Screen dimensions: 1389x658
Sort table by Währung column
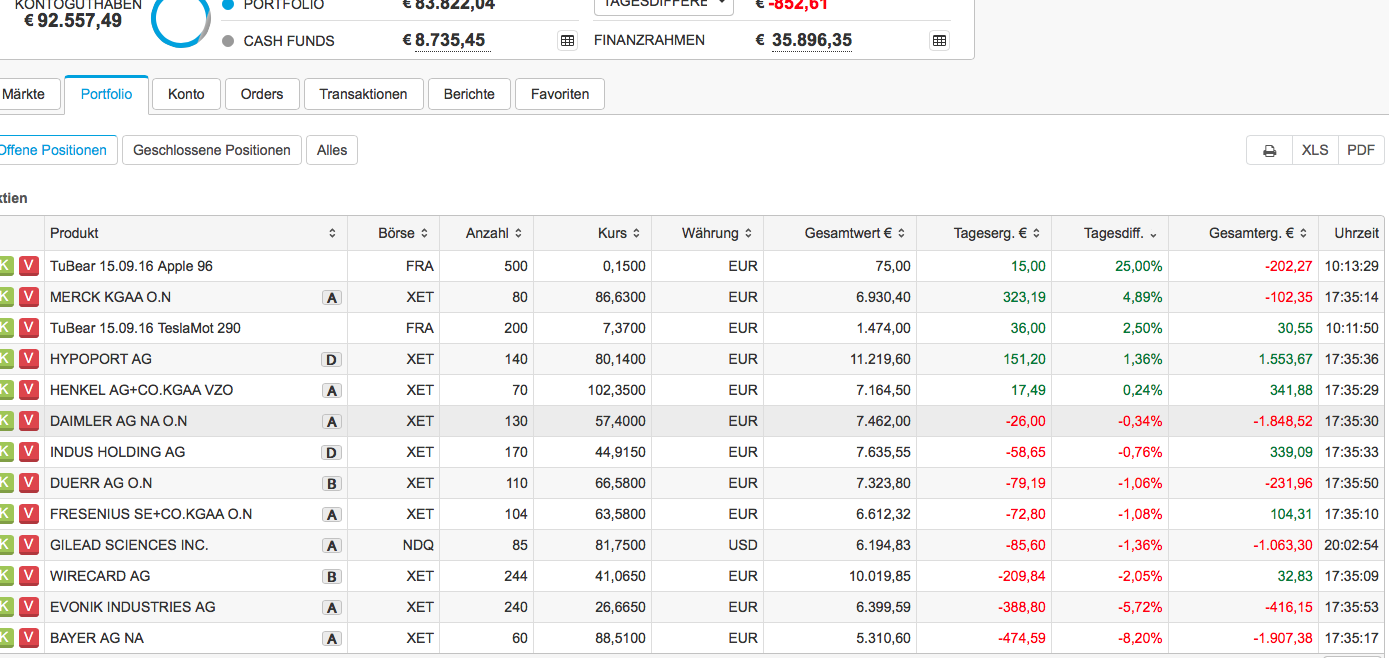(x=708, y=233)
